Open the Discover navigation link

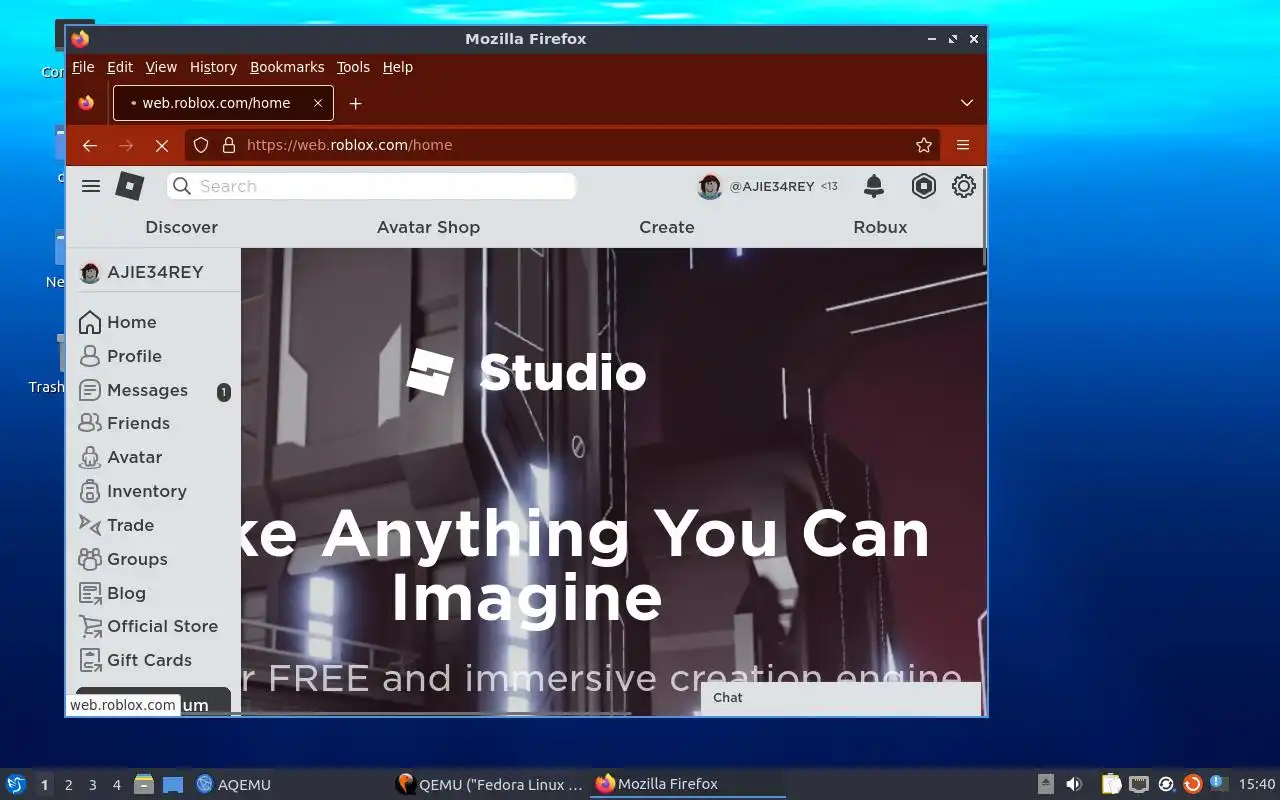pos(181,227)
